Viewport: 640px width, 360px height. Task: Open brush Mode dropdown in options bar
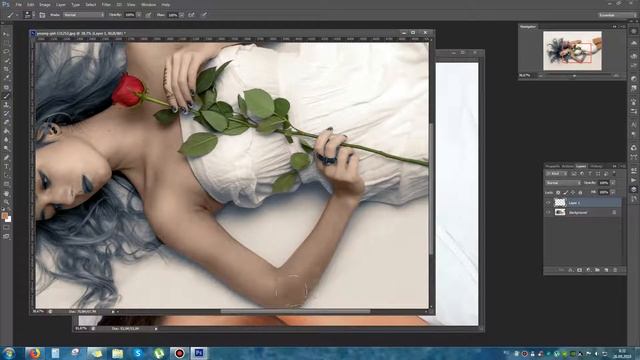(x=83, y=15)
